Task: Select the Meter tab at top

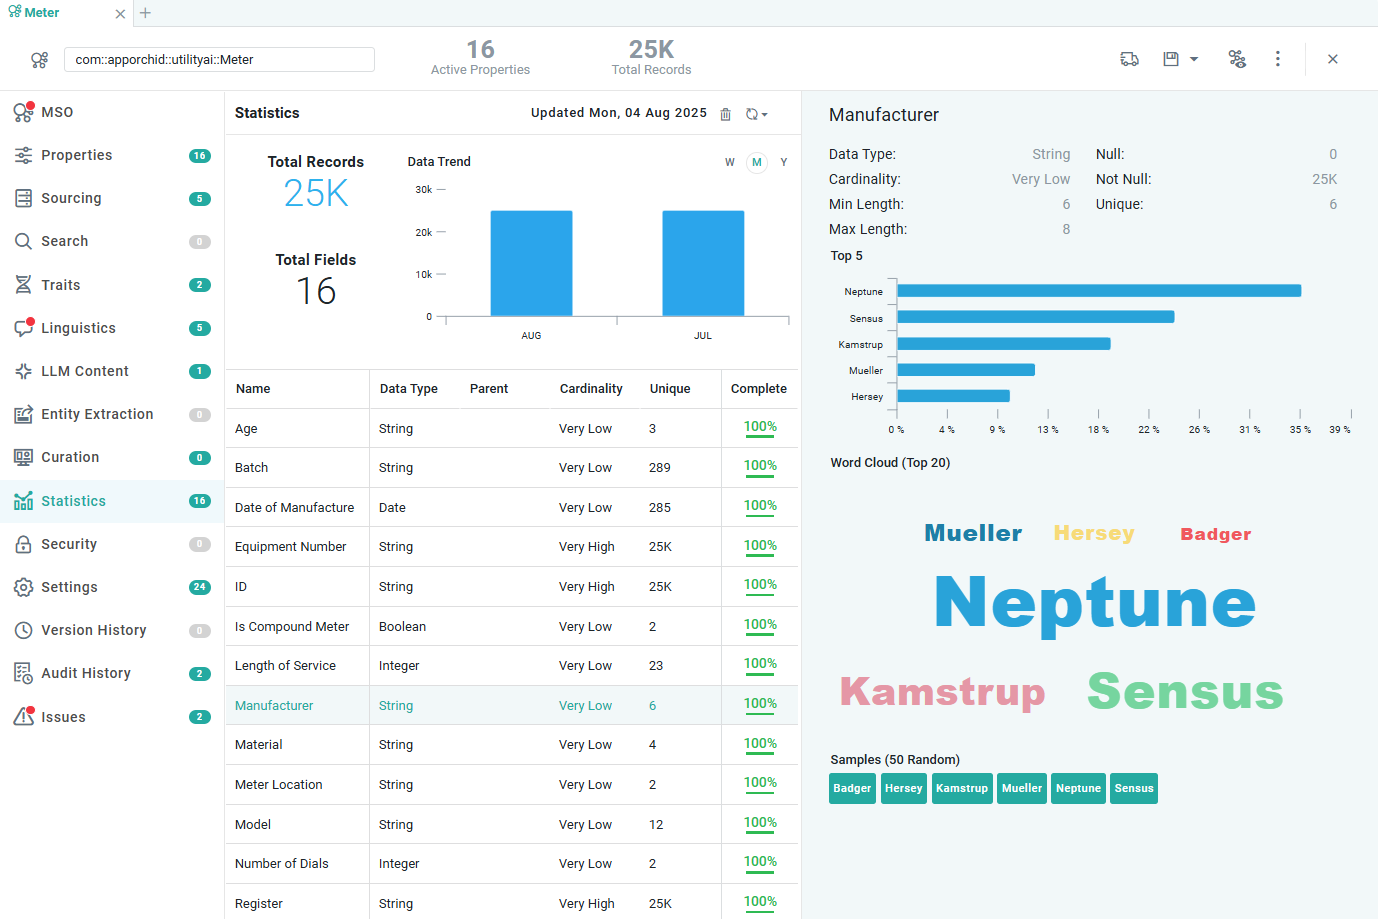Action: pyautogui.click(x=42, y=13)
